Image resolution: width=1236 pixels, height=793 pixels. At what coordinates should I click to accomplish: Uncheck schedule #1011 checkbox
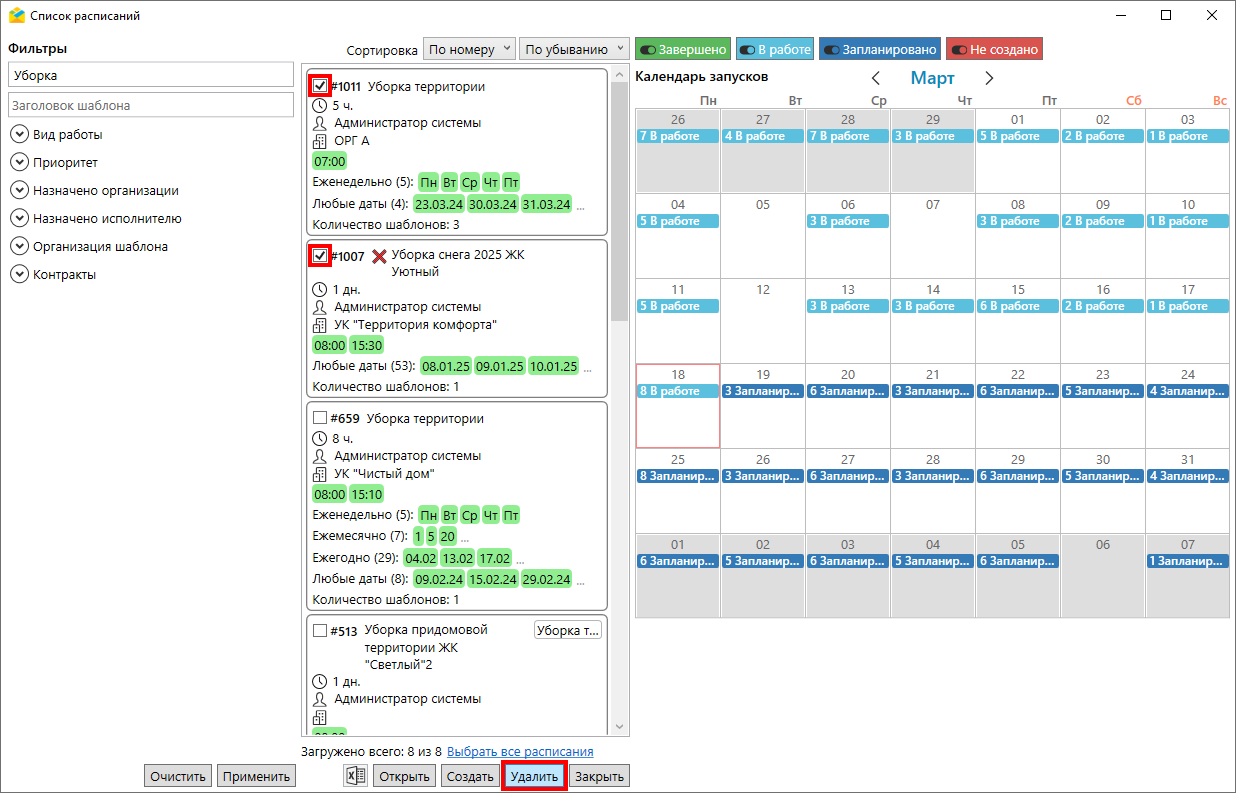point(320,87)
